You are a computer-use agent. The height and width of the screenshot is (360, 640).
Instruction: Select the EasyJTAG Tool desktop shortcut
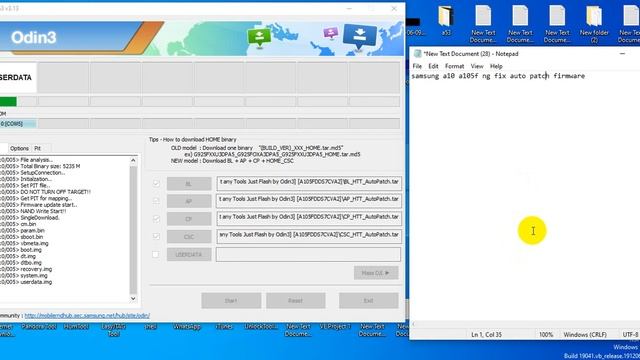(113, 330)
